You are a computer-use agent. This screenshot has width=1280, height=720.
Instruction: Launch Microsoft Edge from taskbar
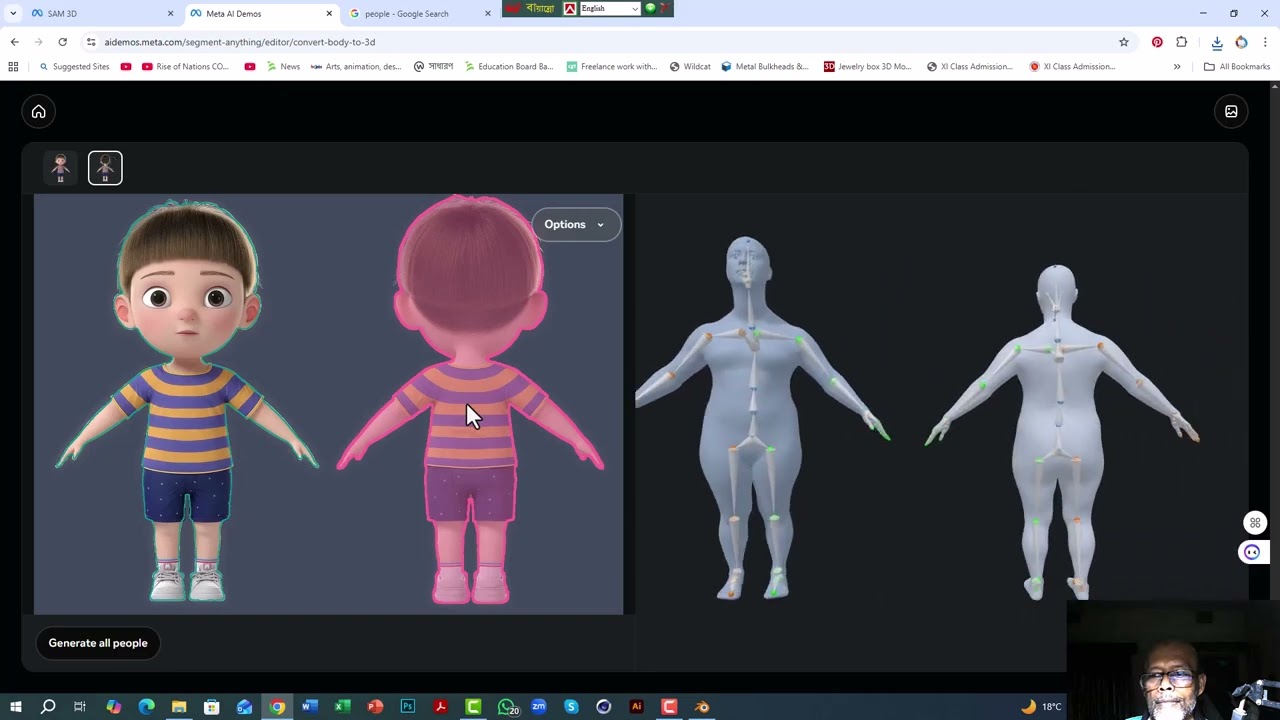pyautogui.click(x=146, y=707)
